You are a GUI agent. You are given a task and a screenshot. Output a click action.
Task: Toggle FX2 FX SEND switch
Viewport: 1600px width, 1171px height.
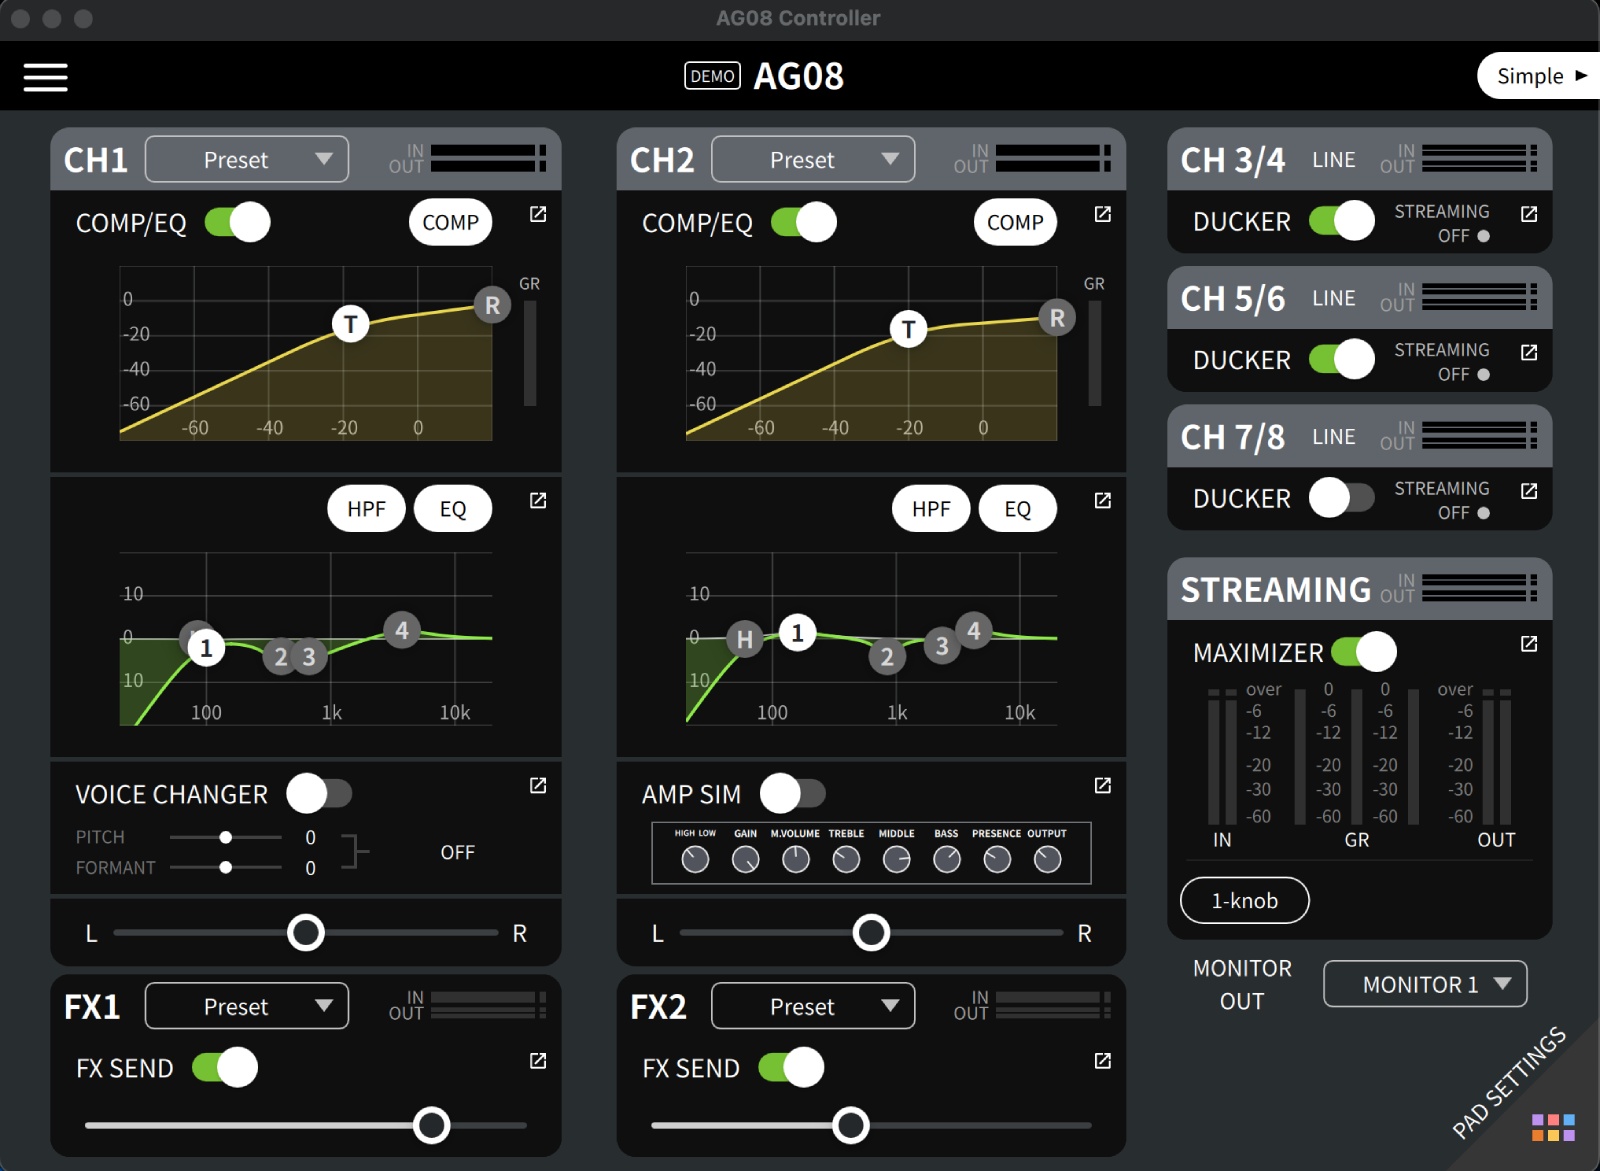791,1068
